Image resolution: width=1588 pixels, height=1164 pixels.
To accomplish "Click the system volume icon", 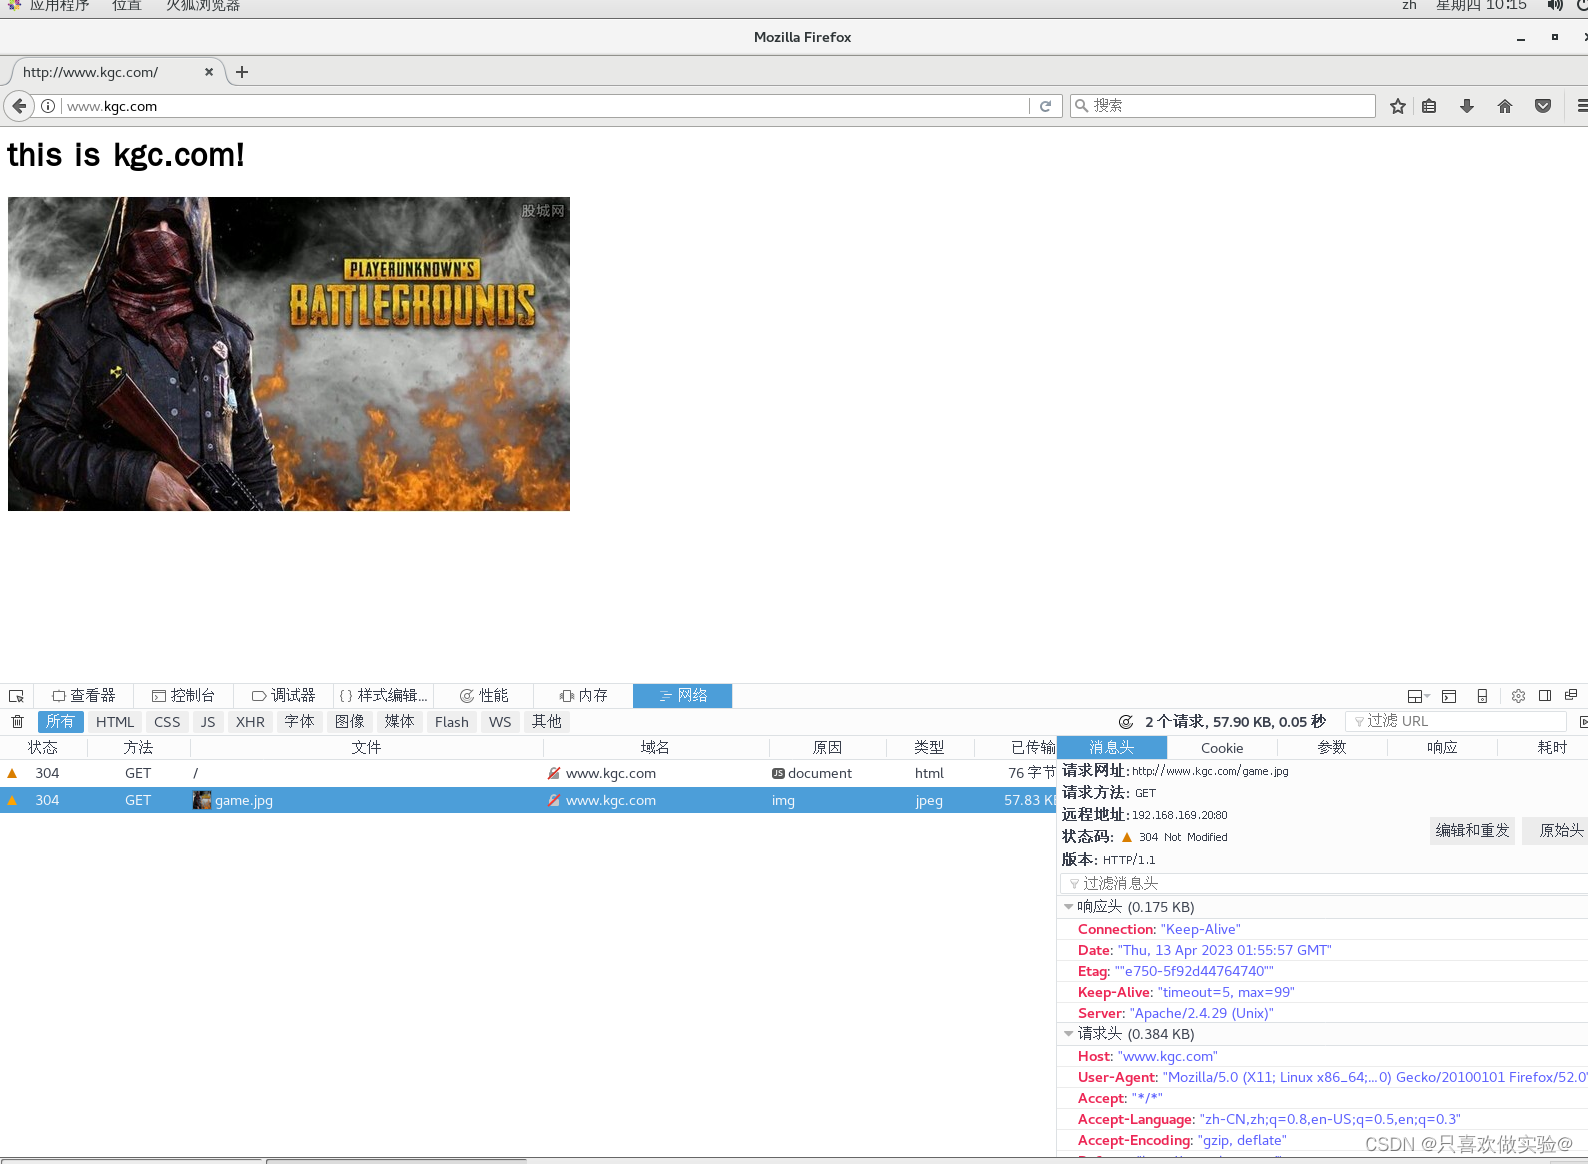I will point(1555,5).
